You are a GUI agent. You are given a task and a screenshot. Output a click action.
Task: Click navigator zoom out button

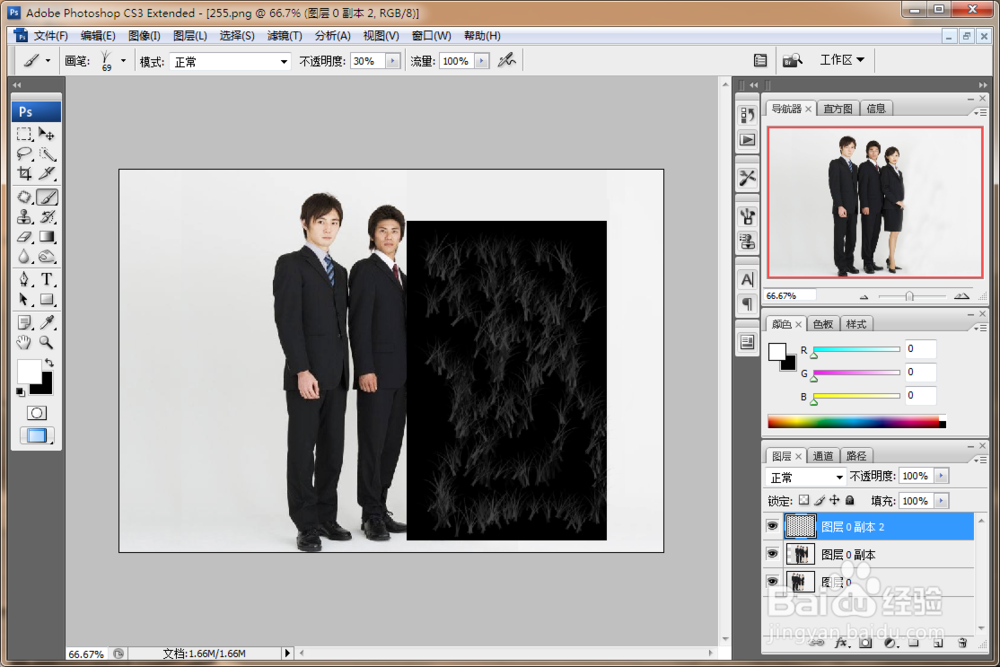pyautogui.click(x=864, y=297)
